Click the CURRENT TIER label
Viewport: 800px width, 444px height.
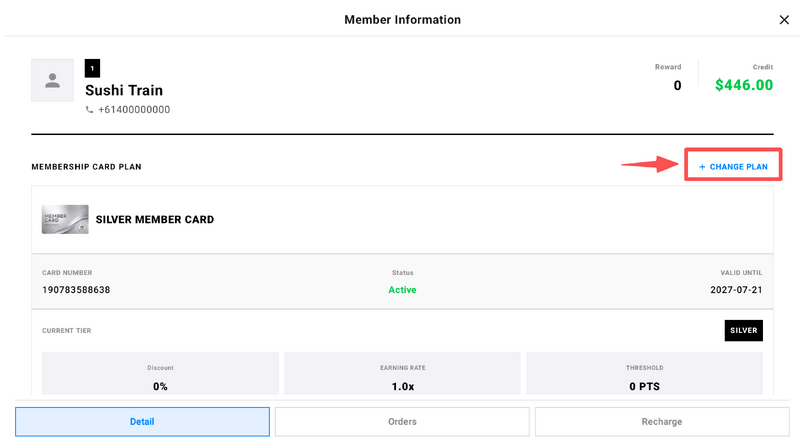coord(66,331)
